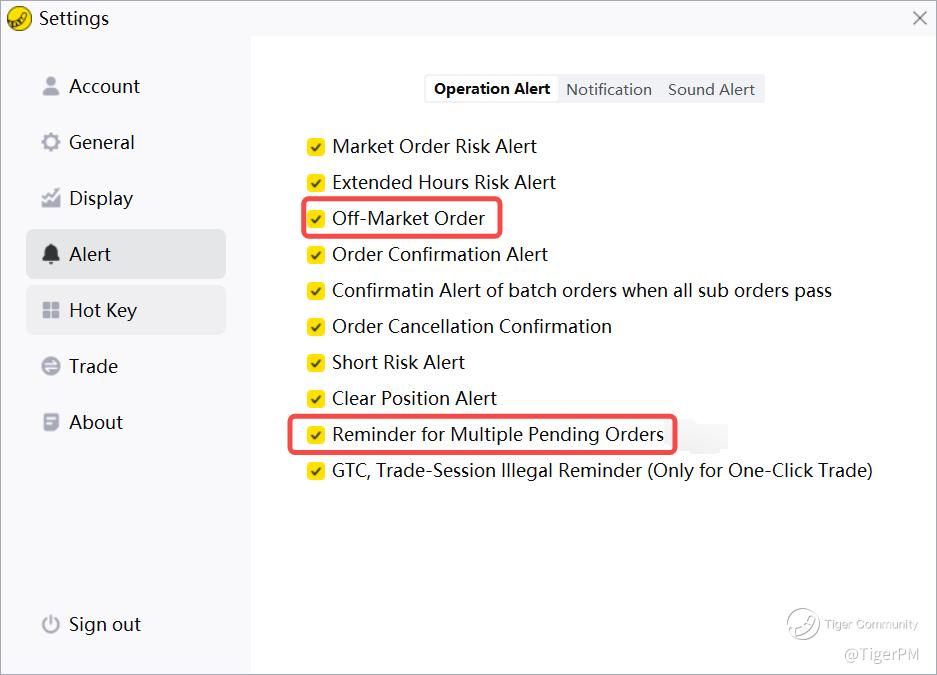Sign out of the account
This screenshot has height=675, width=937.
[104, 624]
